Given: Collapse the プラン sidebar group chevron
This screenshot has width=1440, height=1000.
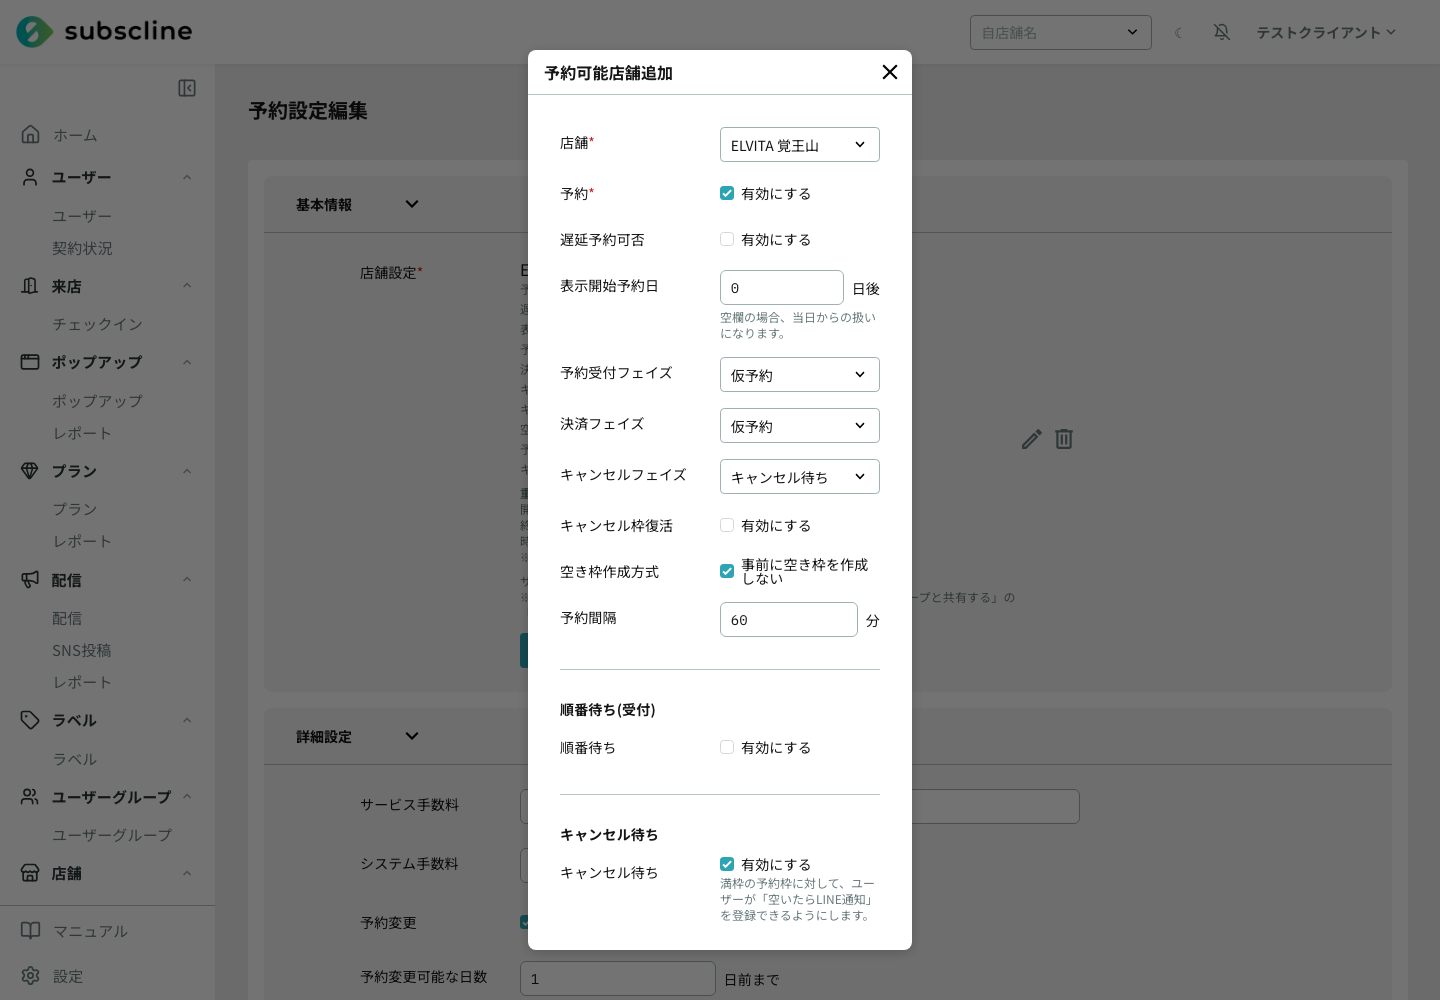Looking at the screenshot, I should (187, 471).
